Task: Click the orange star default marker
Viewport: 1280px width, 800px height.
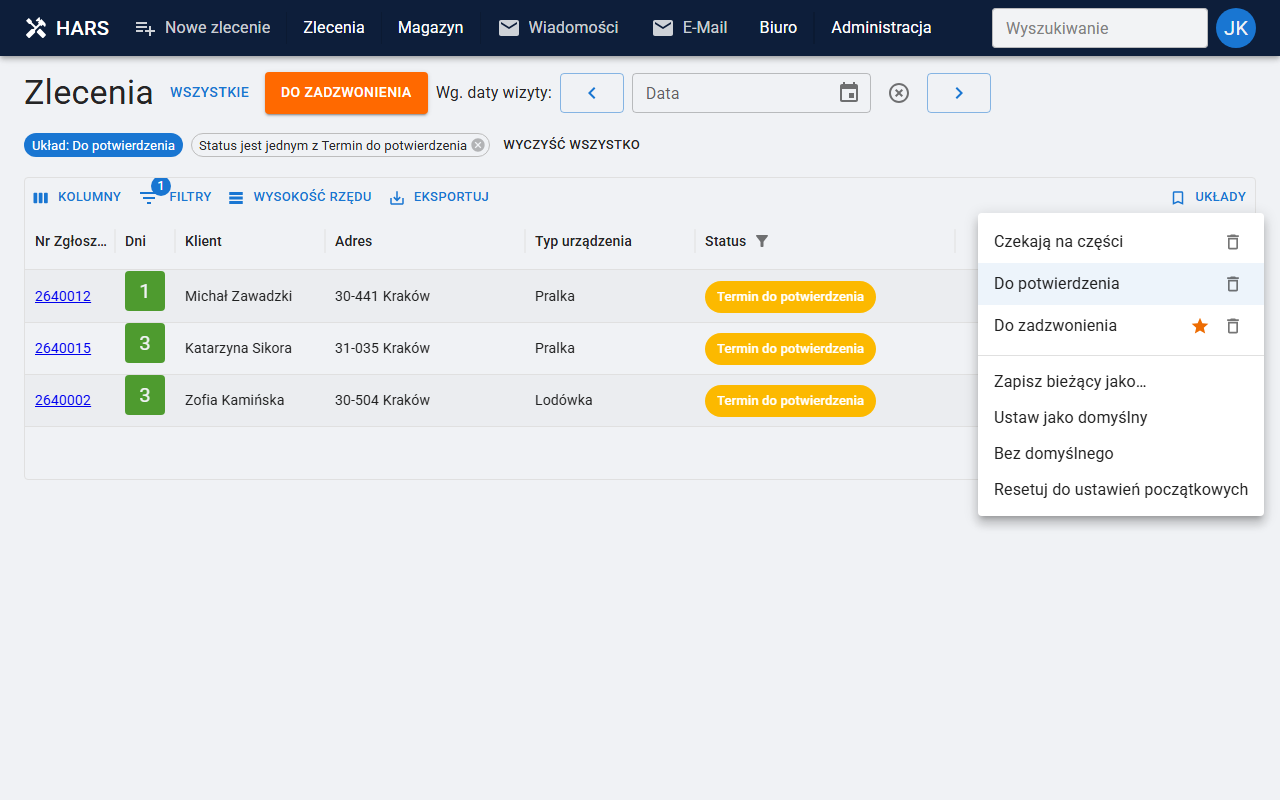Action: [x=1200, y=326]
